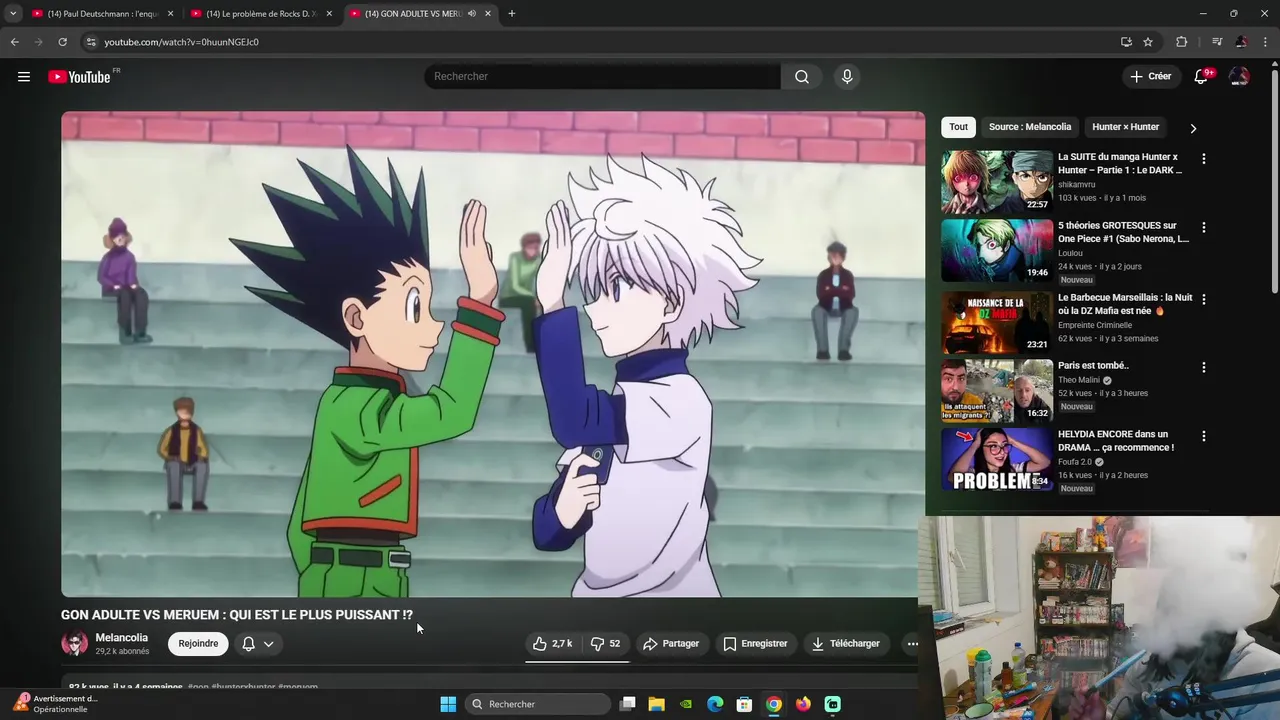Screen dimensions: 1280x720
Task: Open the tab search dropdown arrow
Action: (13, 14)
